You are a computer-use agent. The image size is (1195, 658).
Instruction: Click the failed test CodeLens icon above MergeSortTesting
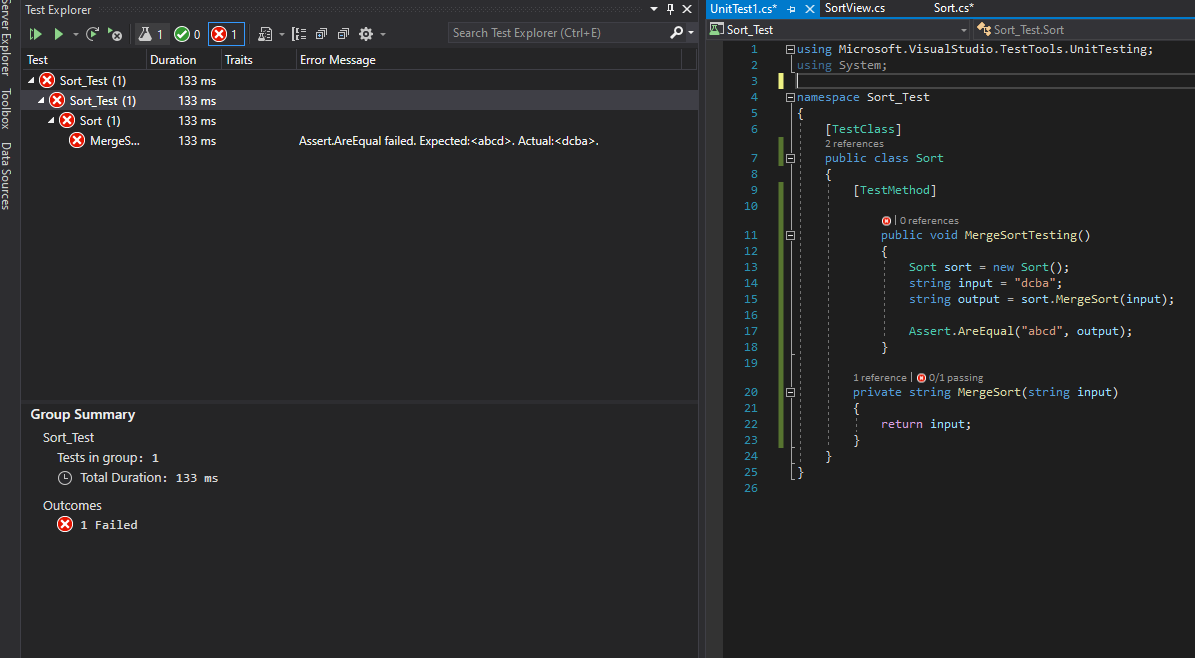[x=886, y=220]
